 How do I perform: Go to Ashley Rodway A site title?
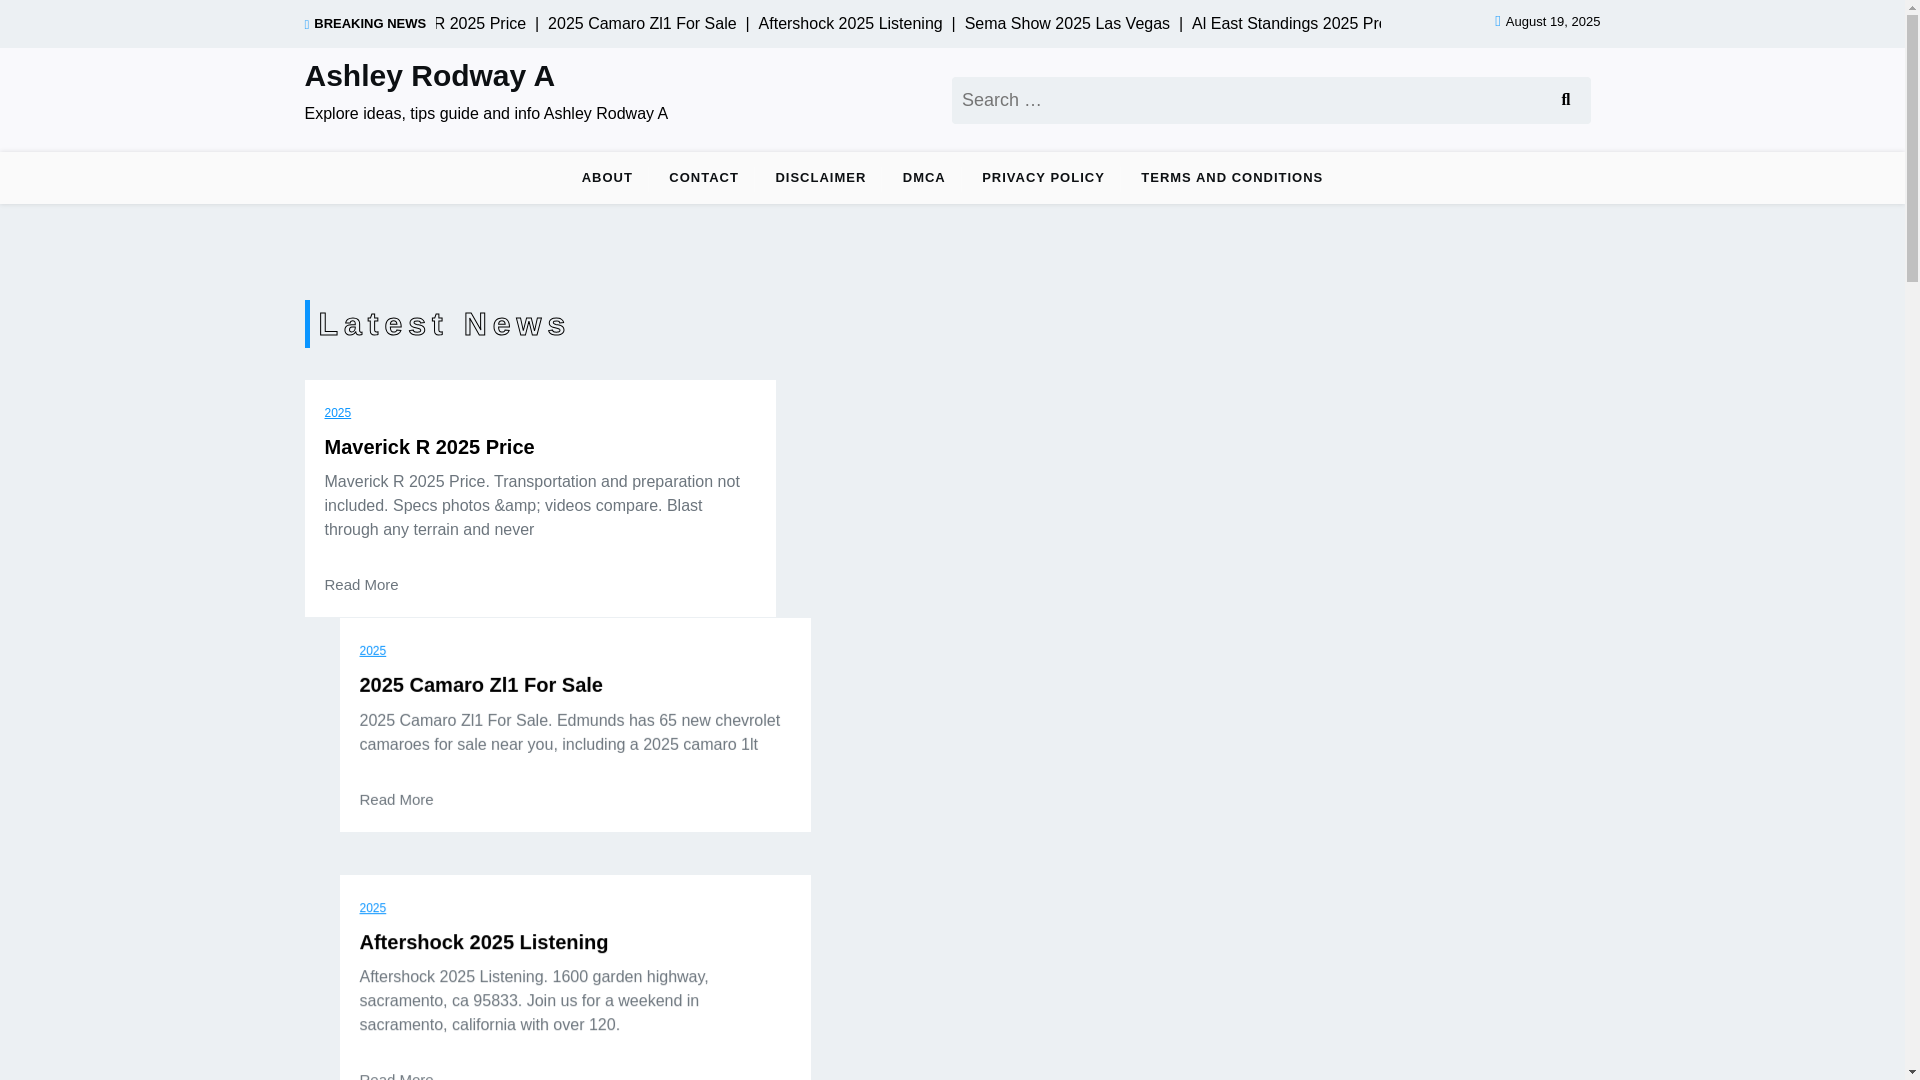point(429,76)
